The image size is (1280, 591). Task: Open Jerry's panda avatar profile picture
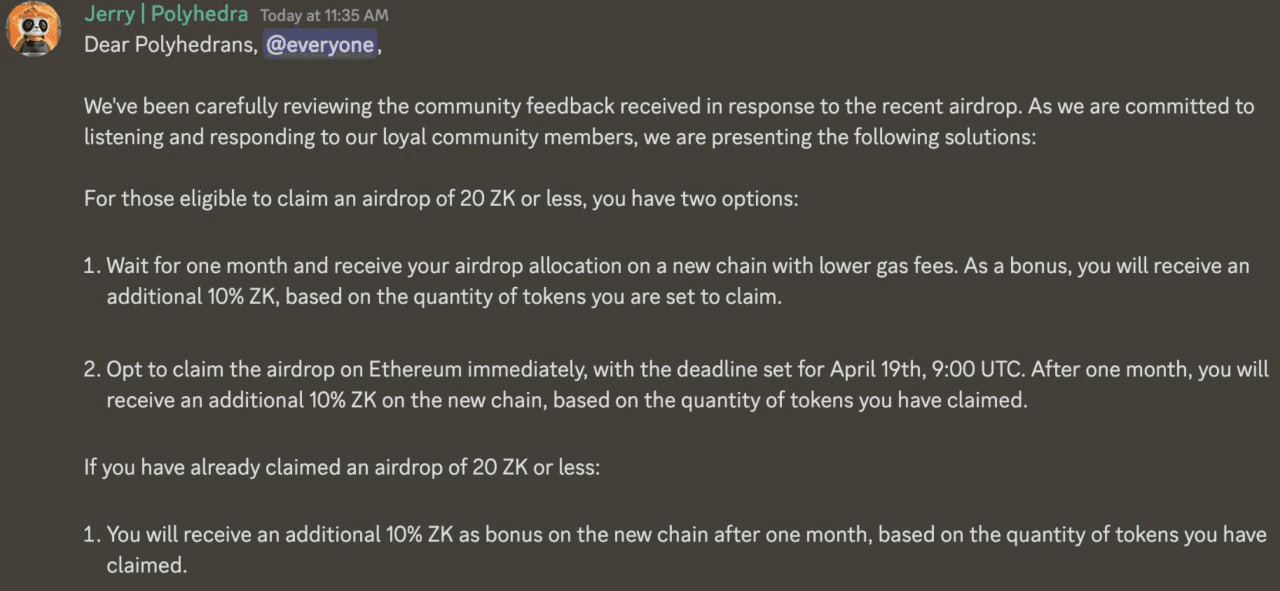(x=34, y=29)
